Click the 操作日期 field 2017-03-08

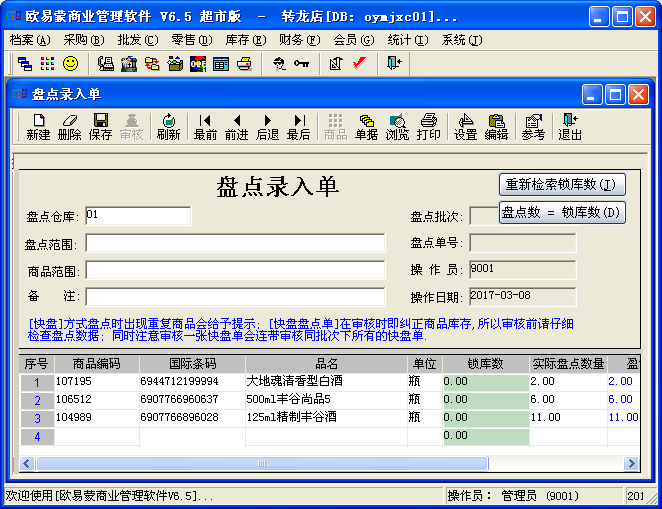click(x=523, y=297)
